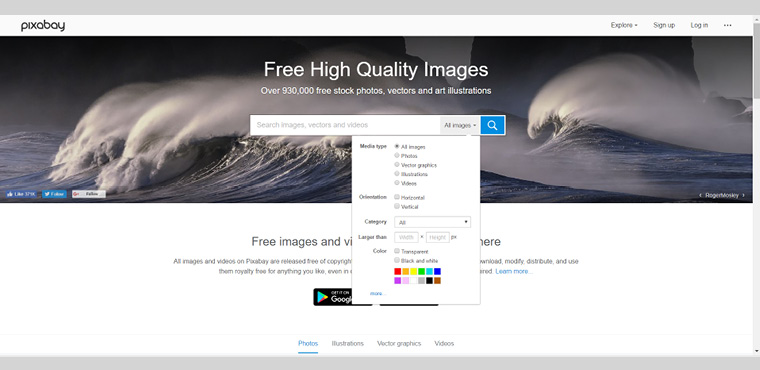Click the Log in link
Screen dimensions: 760x370
pos(699,25)
